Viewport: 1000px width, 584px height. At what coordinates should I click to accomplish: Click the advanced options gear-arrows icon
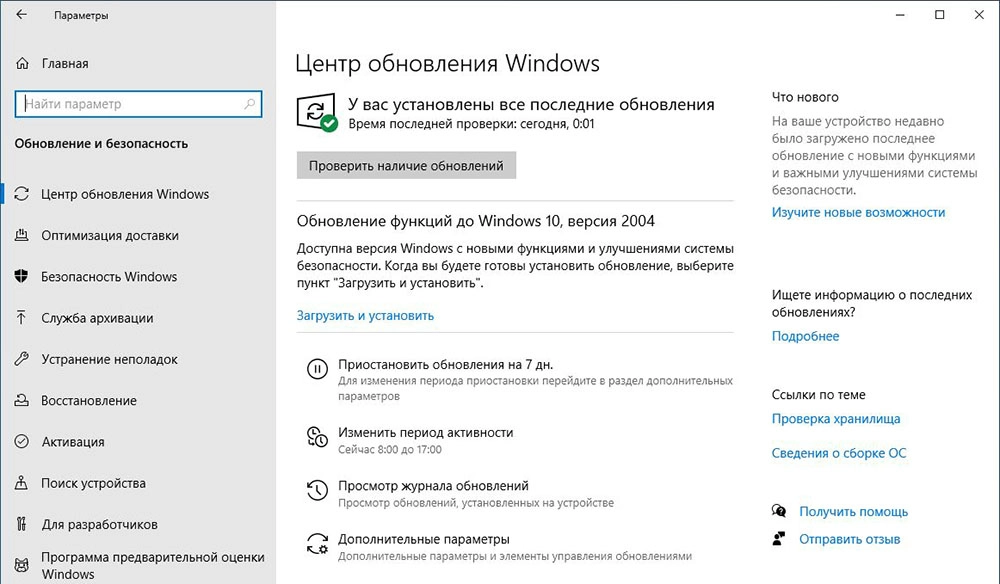point(316,544)
